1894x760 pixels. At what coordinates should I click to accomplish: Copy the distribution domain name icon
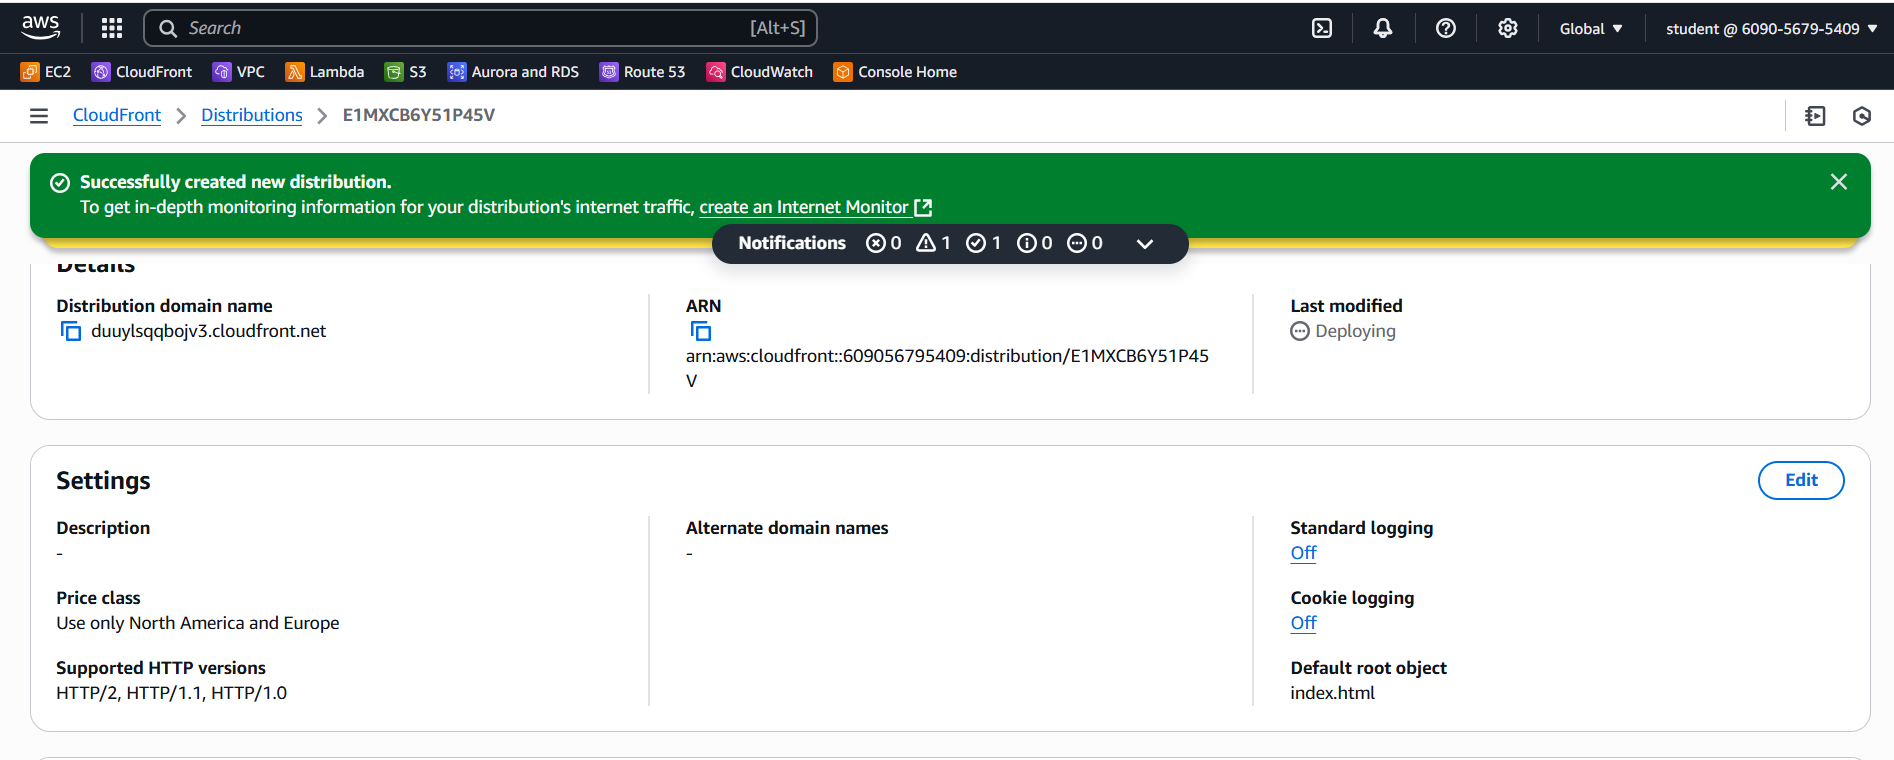coord(71,331)
